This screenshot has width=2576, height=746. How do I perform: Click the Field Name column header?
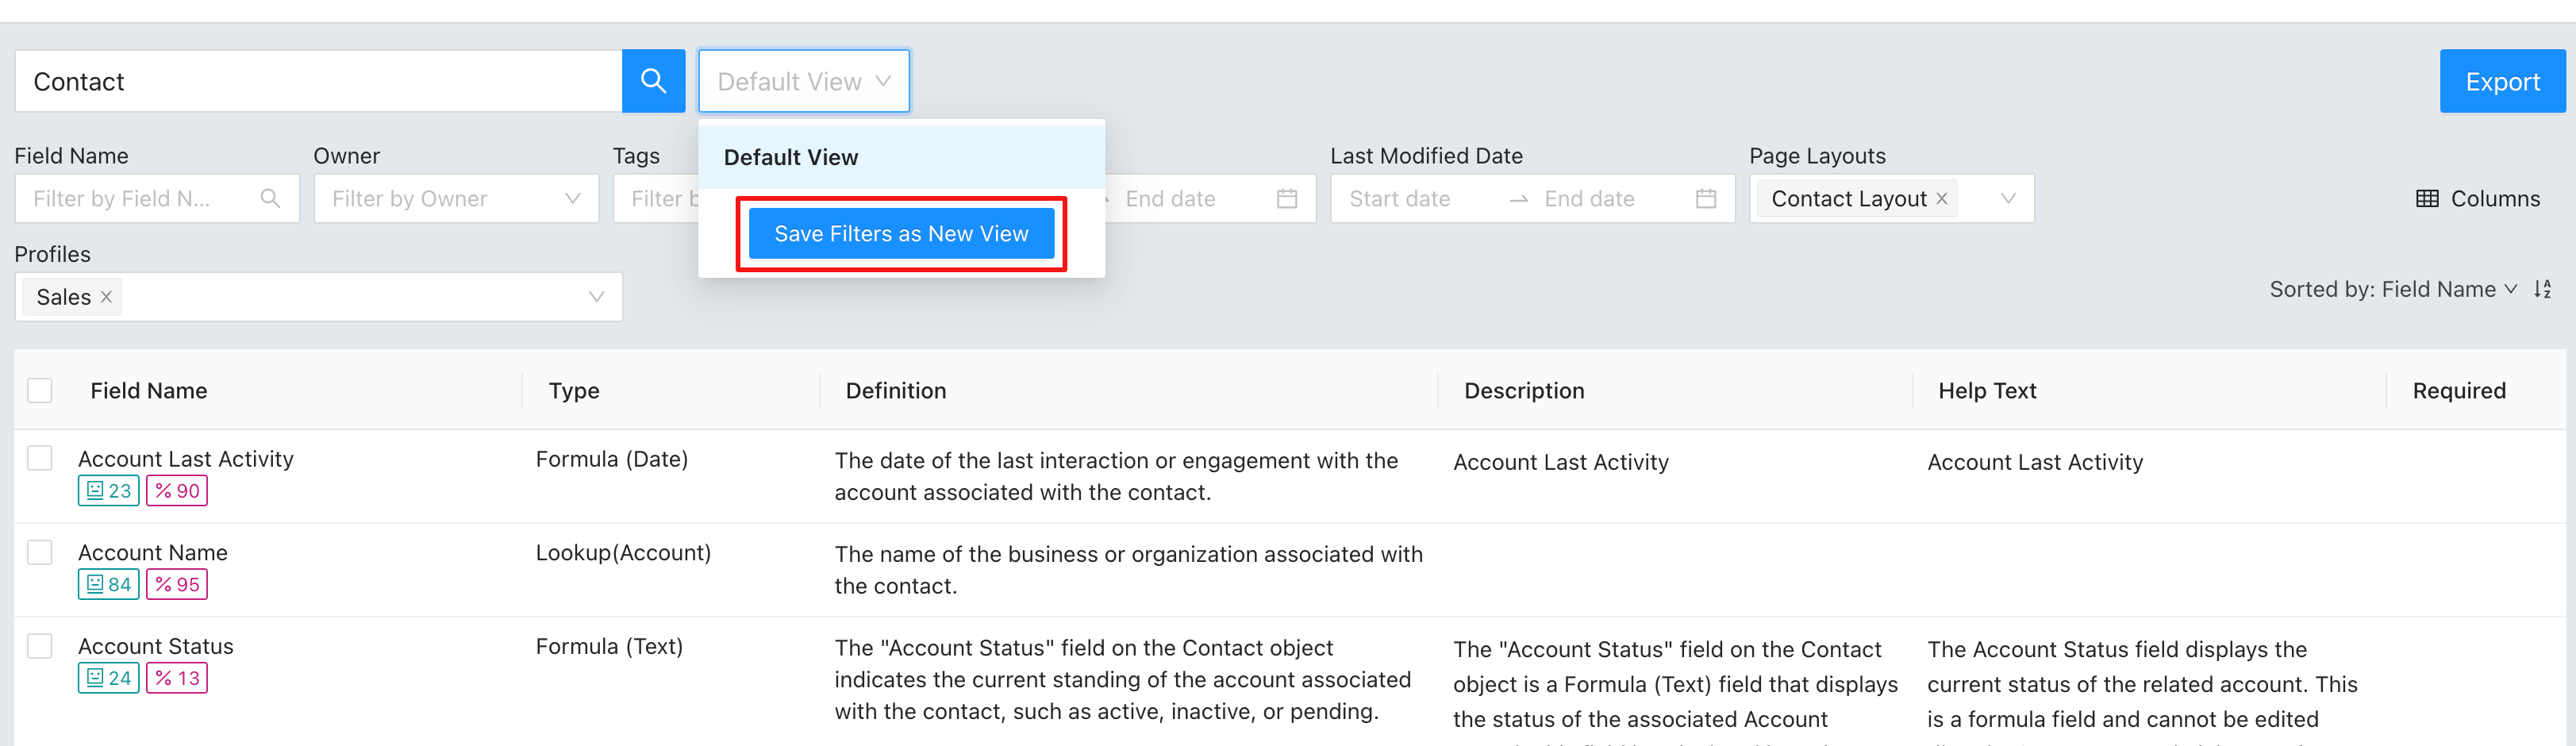149,390
